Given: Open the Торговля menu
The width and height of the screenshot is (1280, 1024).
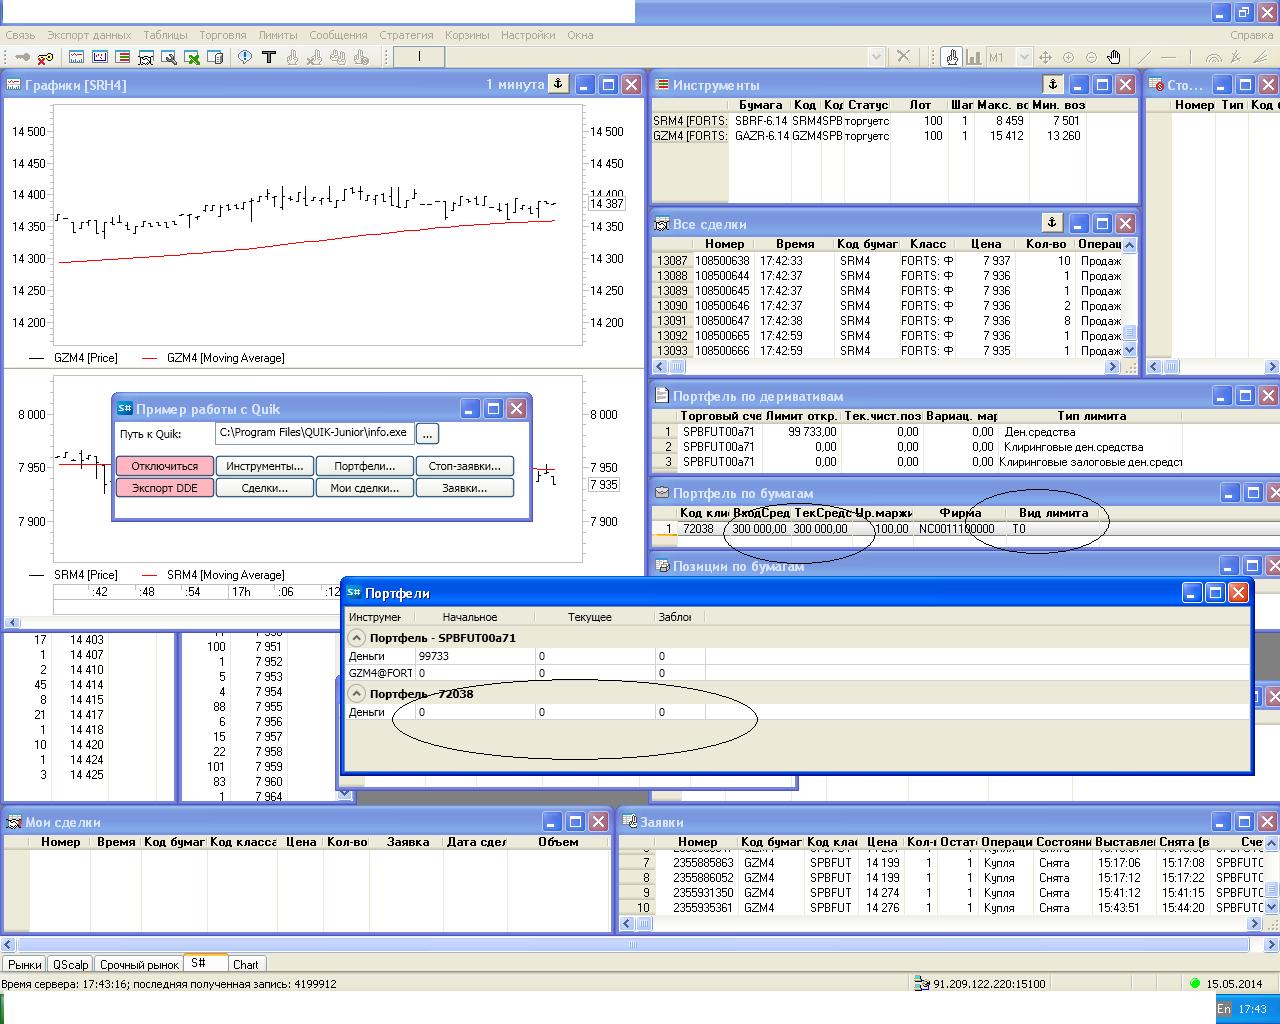Looking at the screenshot, I should [x=222, y=35].
